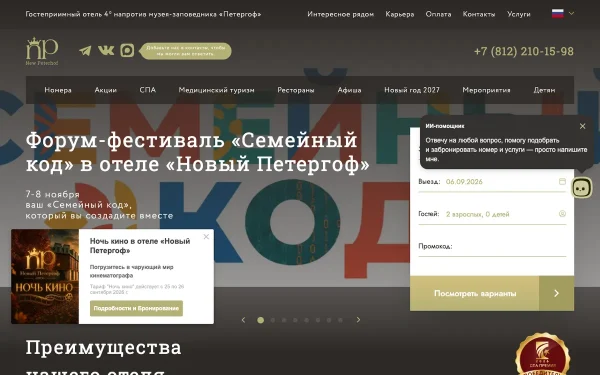Image resolution: width=600 pixels, height=375 pixels.
Task: Follow the Оплата link
Action: point(439,14)
